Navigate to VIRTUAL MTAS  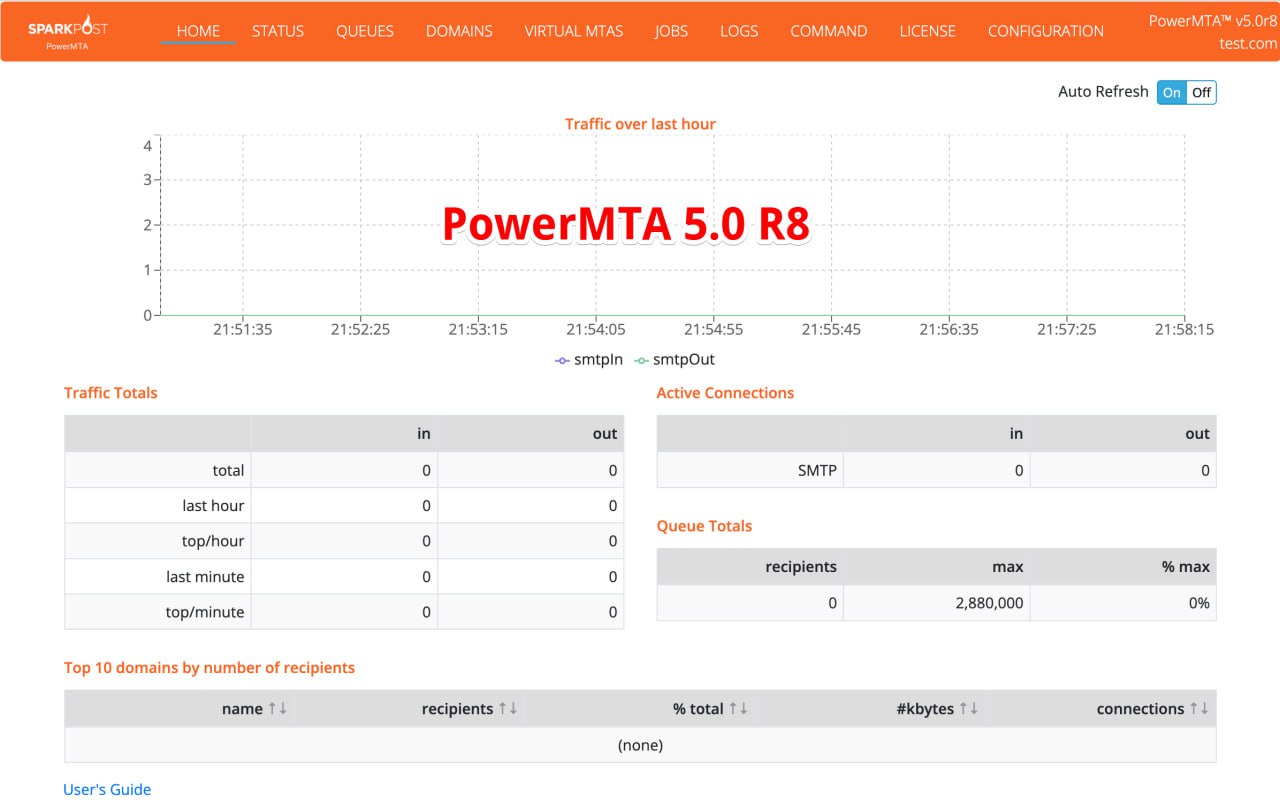pos(573,31)
